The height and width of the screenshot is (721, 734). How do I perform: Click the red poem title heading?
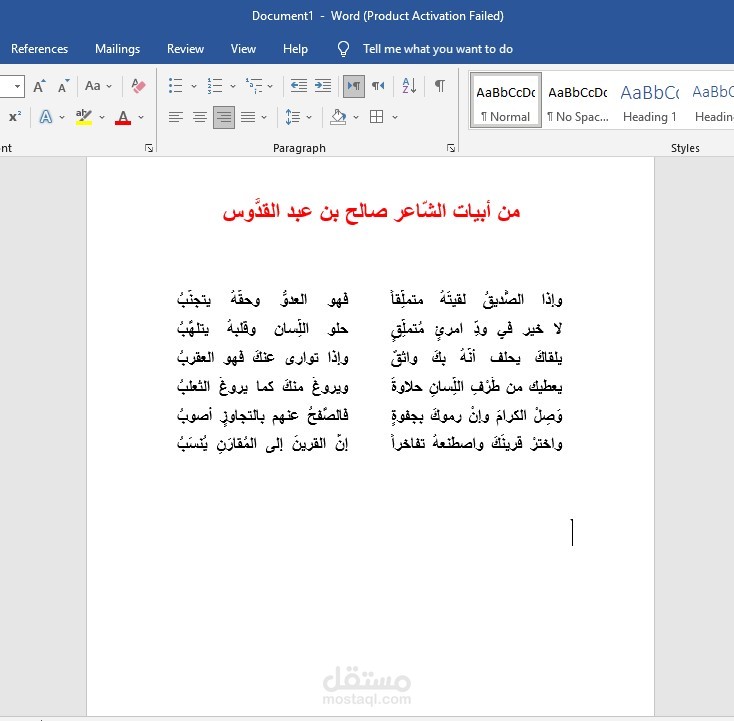[x=371, y=211]
